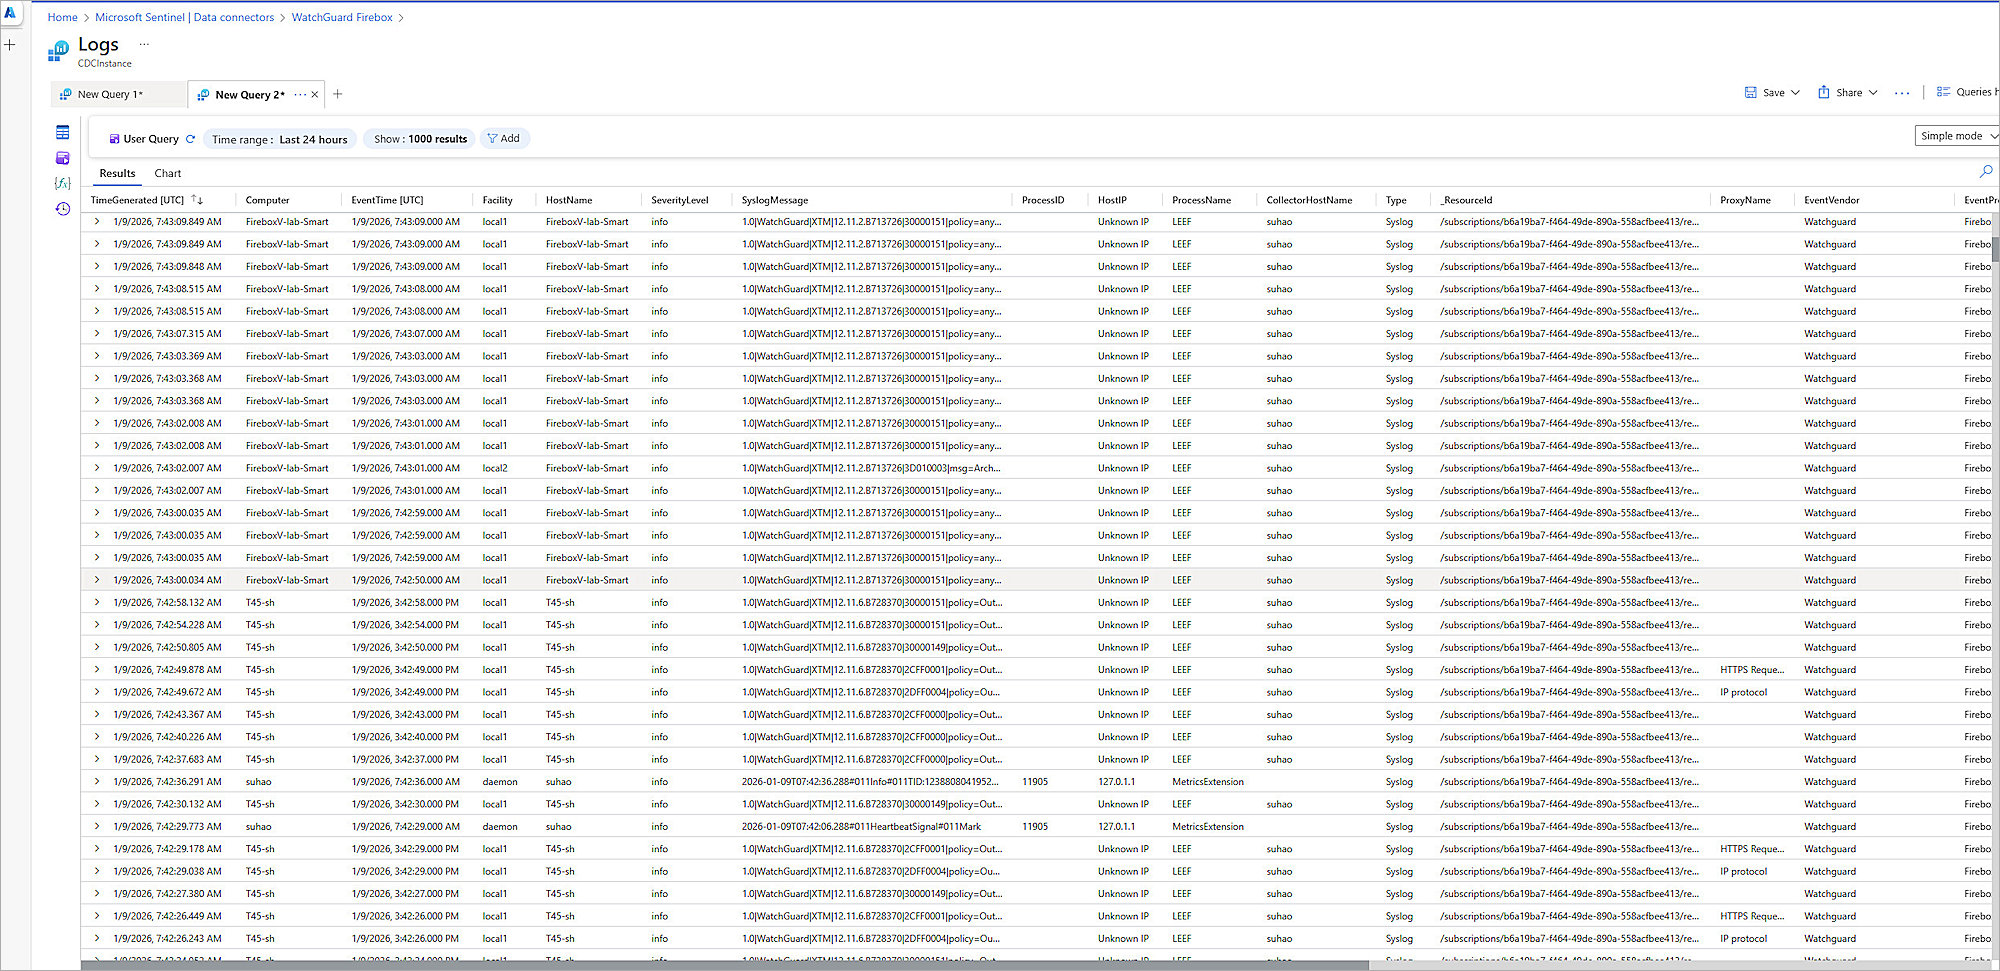Click the Add filter button
The height and width of the screenshot is (971, 2000).
click(504, 139)
